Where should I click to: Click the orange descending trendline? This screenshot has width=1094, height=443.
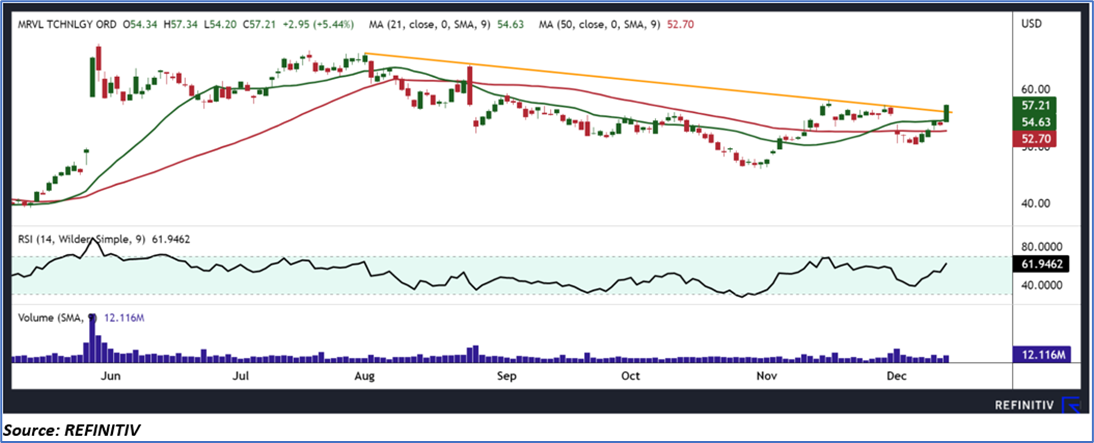point(659,82)
